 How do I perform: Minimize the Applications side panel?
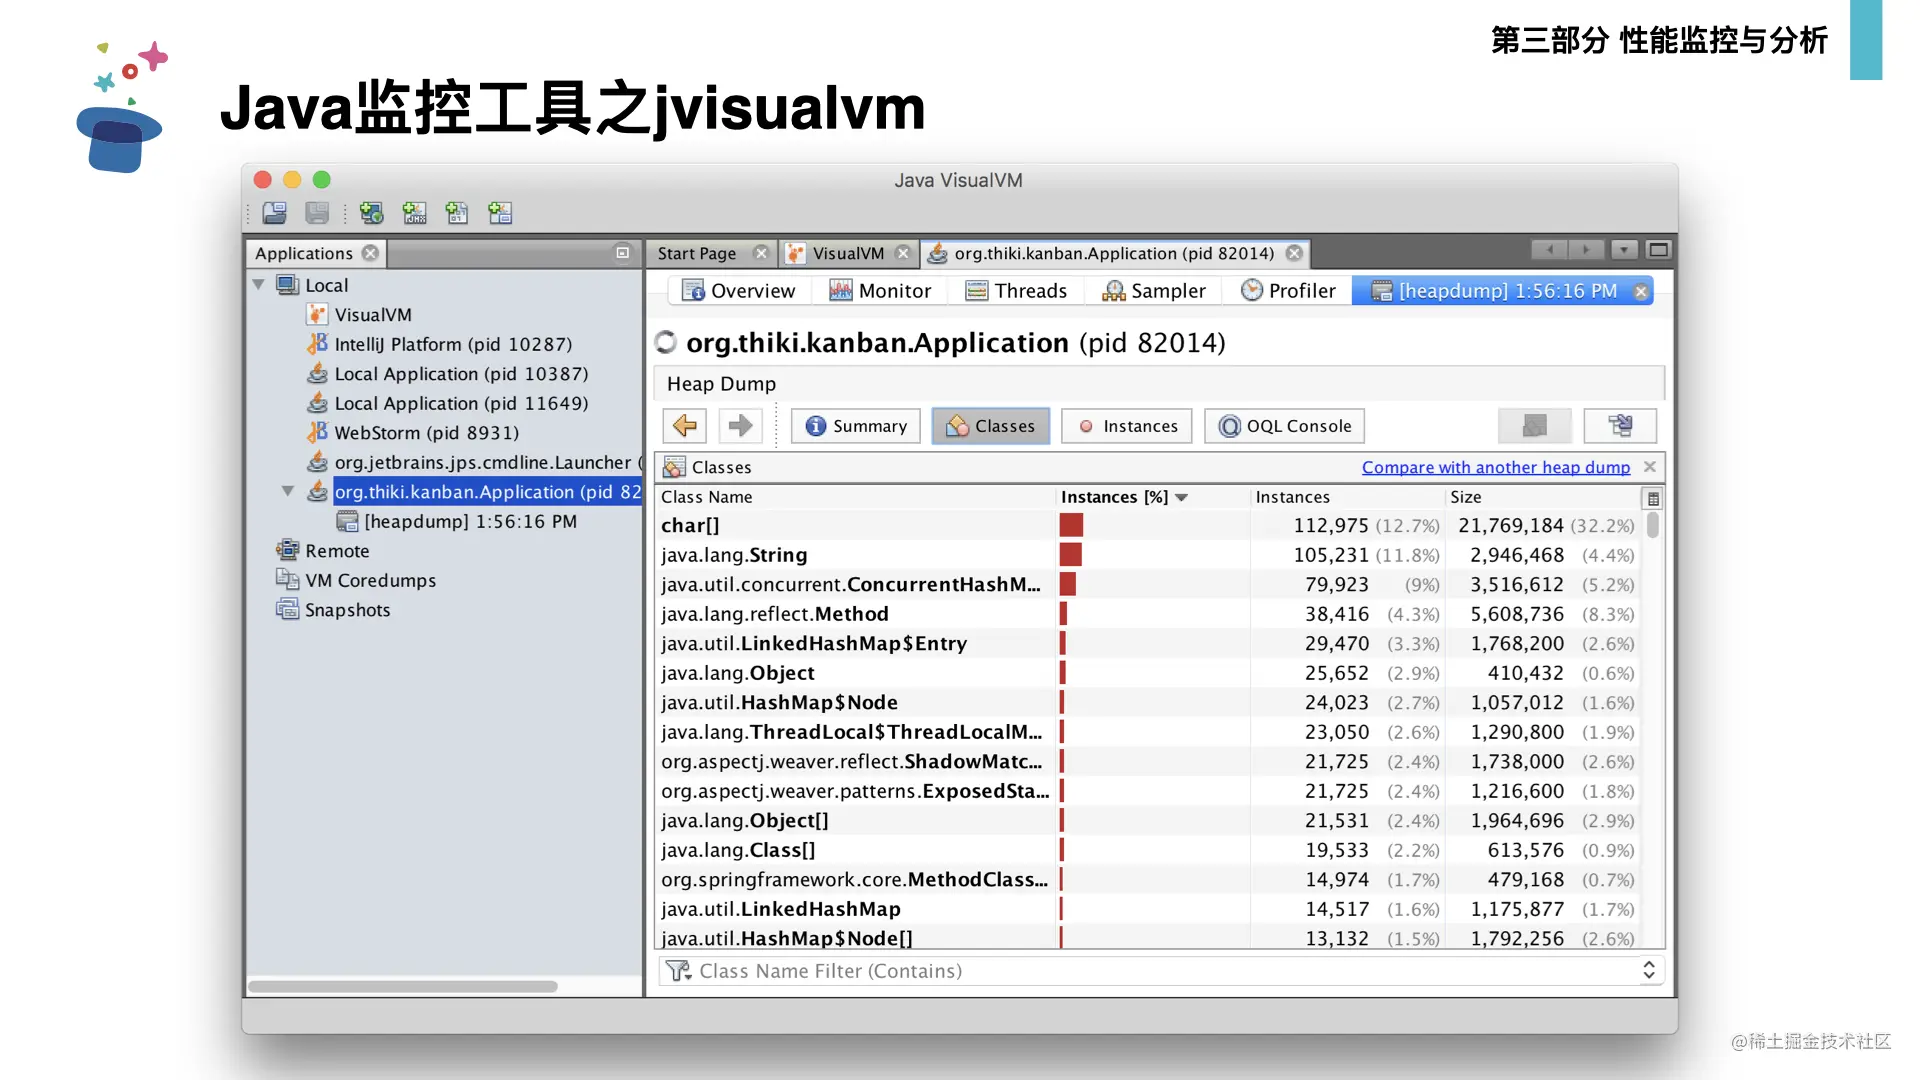point(622,253)
